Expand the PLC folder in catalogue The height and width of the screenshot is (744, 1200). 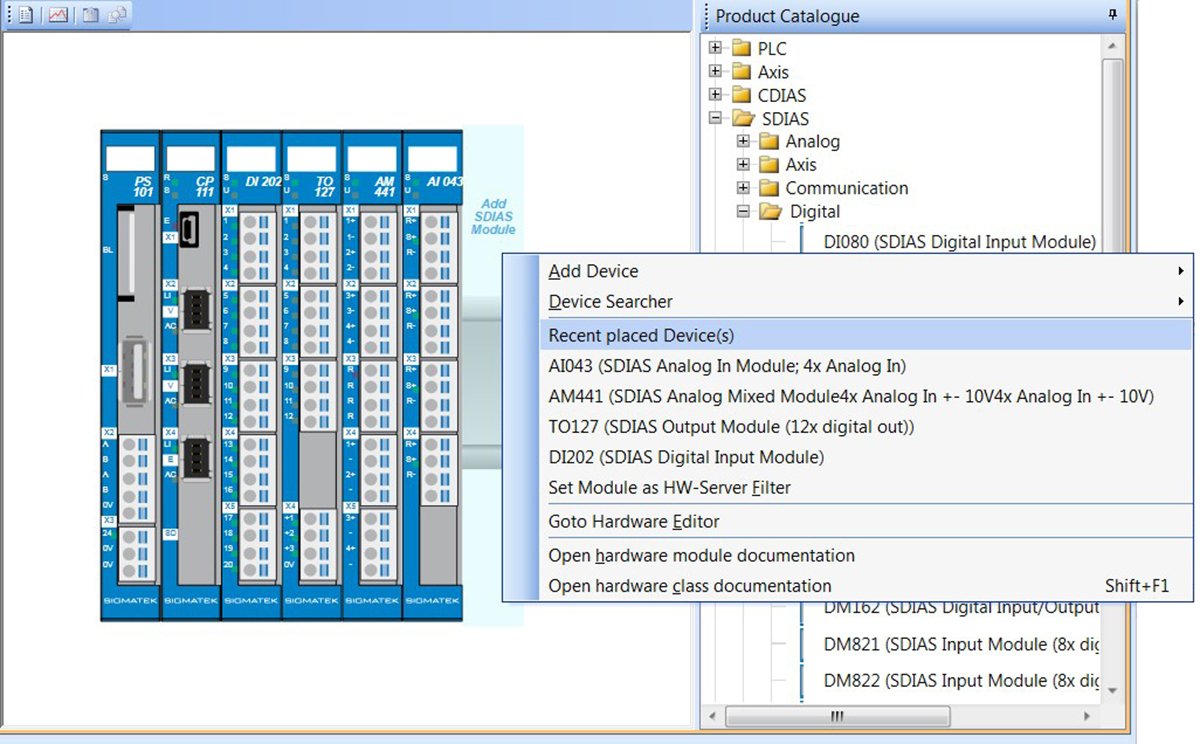coord(715,48)
